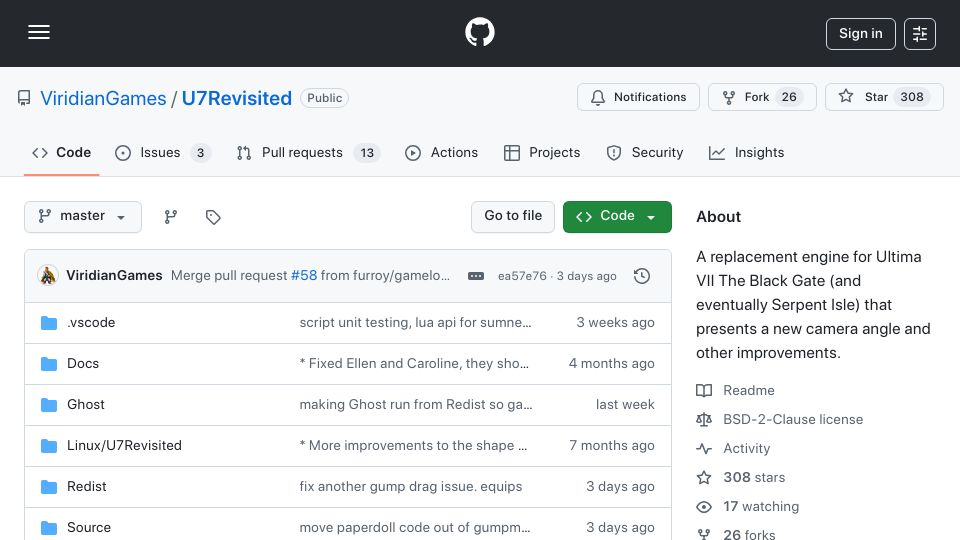
Task: Click the Source folder icon
Action: [x=49, y=528]
